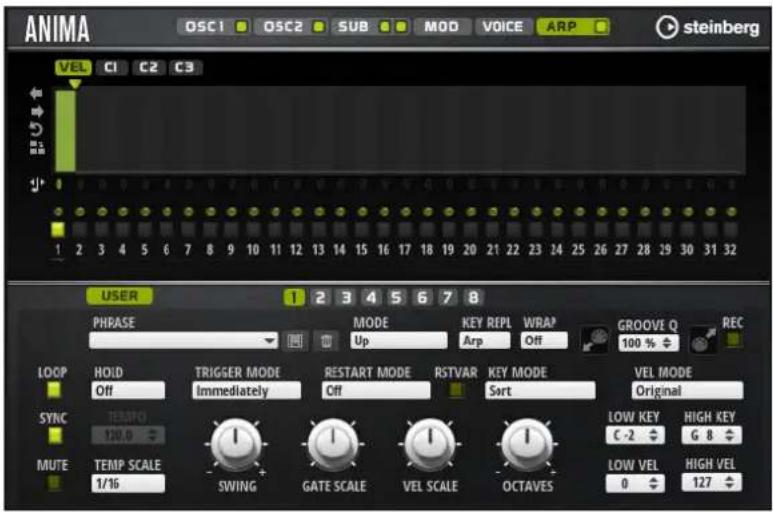Open KEY MODE dropdown showing Sort
Image resolution: width=773 pixels, height=512 pixels.
540,391
